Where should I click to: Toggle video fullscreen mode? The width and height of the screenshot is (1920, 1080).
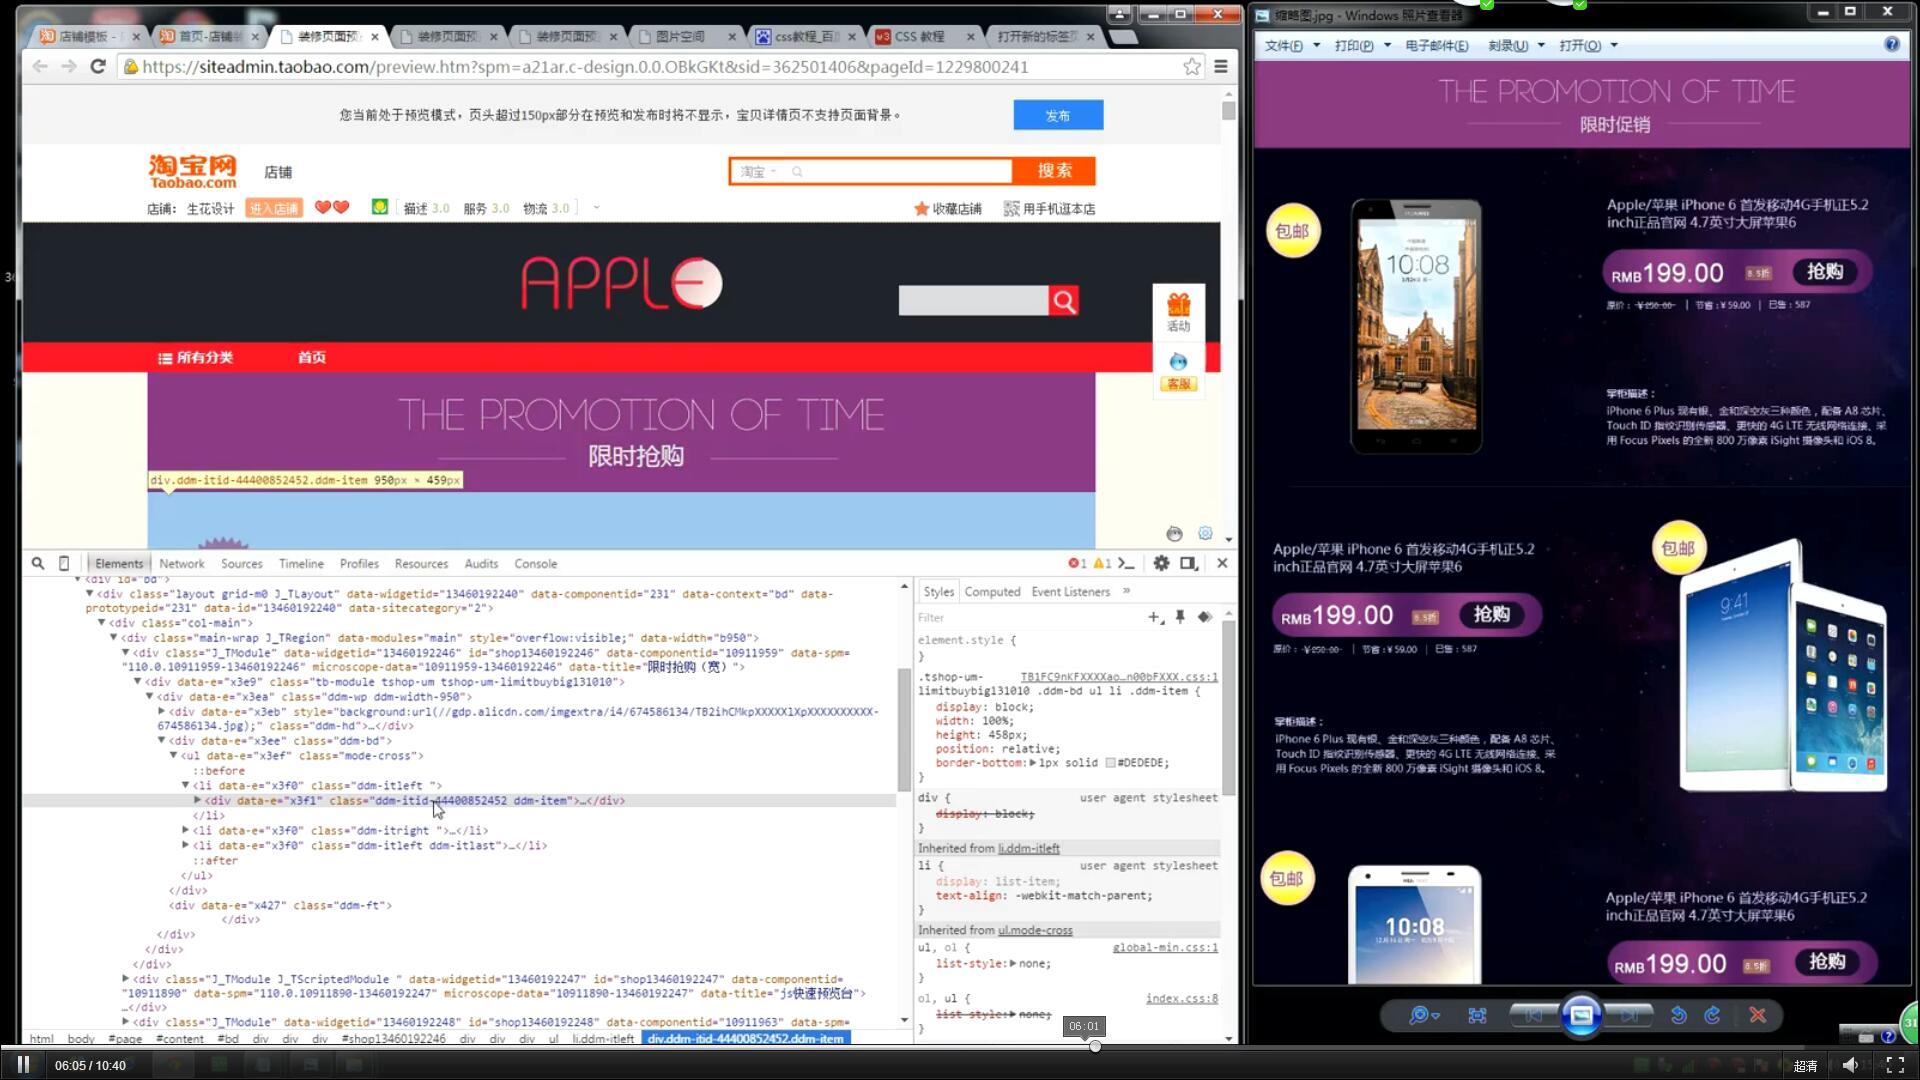coord(1895,1065)
